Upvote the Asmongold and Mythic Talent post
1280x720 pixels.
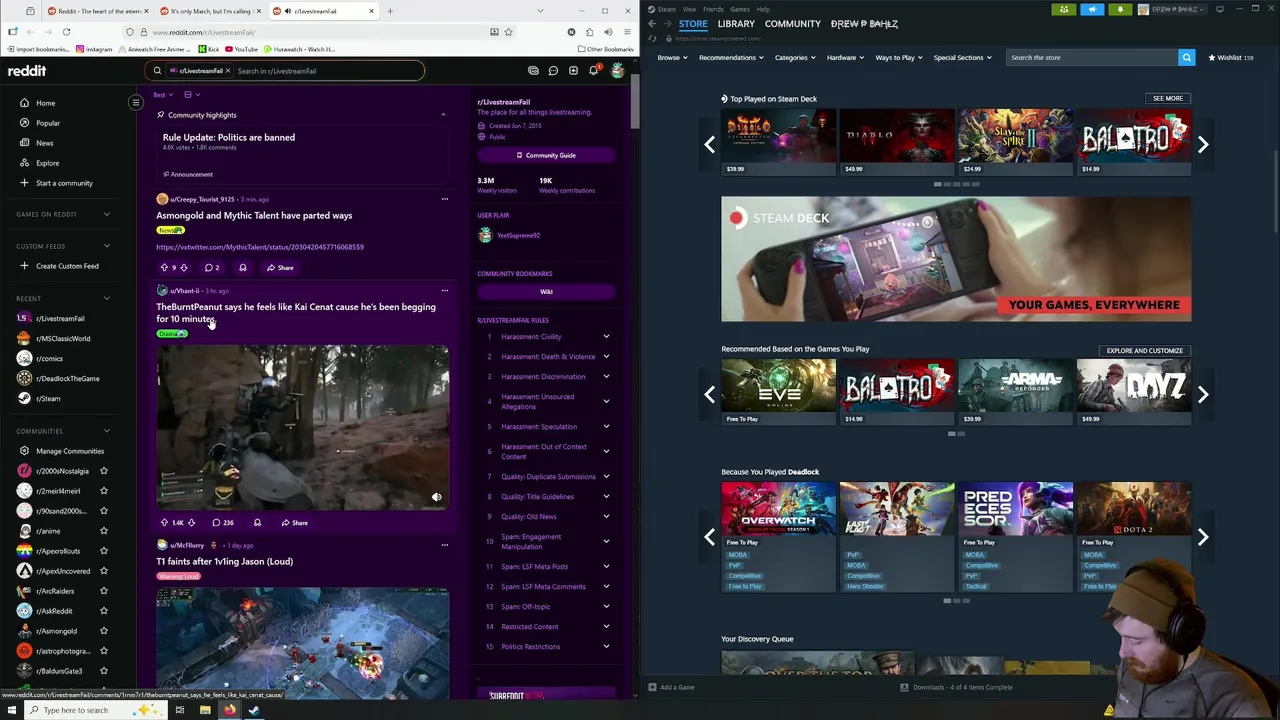[164, 268]
